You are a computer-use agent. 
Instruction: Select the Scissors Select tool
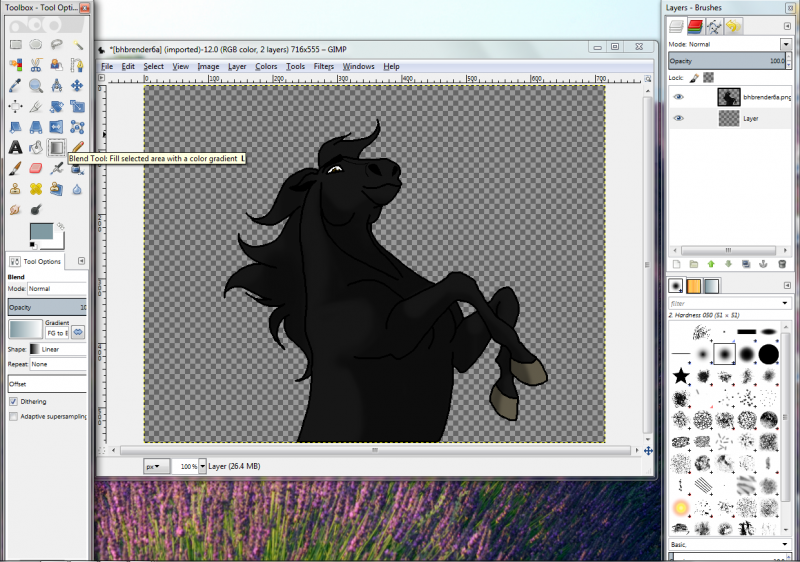(36, 65)
